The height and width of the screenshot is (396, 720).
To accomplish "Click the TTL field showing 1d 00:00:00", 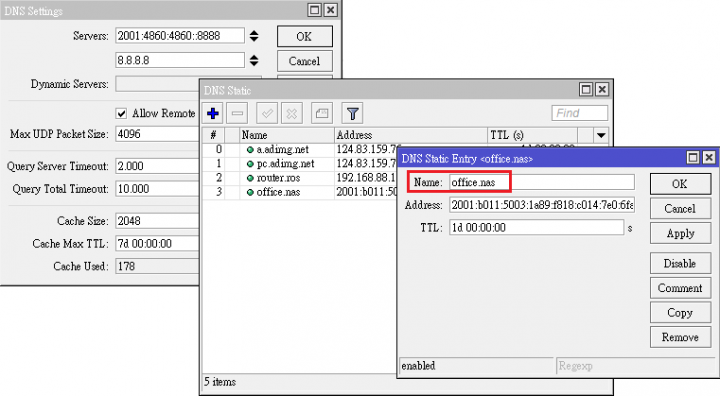I will tap(536, 227).
